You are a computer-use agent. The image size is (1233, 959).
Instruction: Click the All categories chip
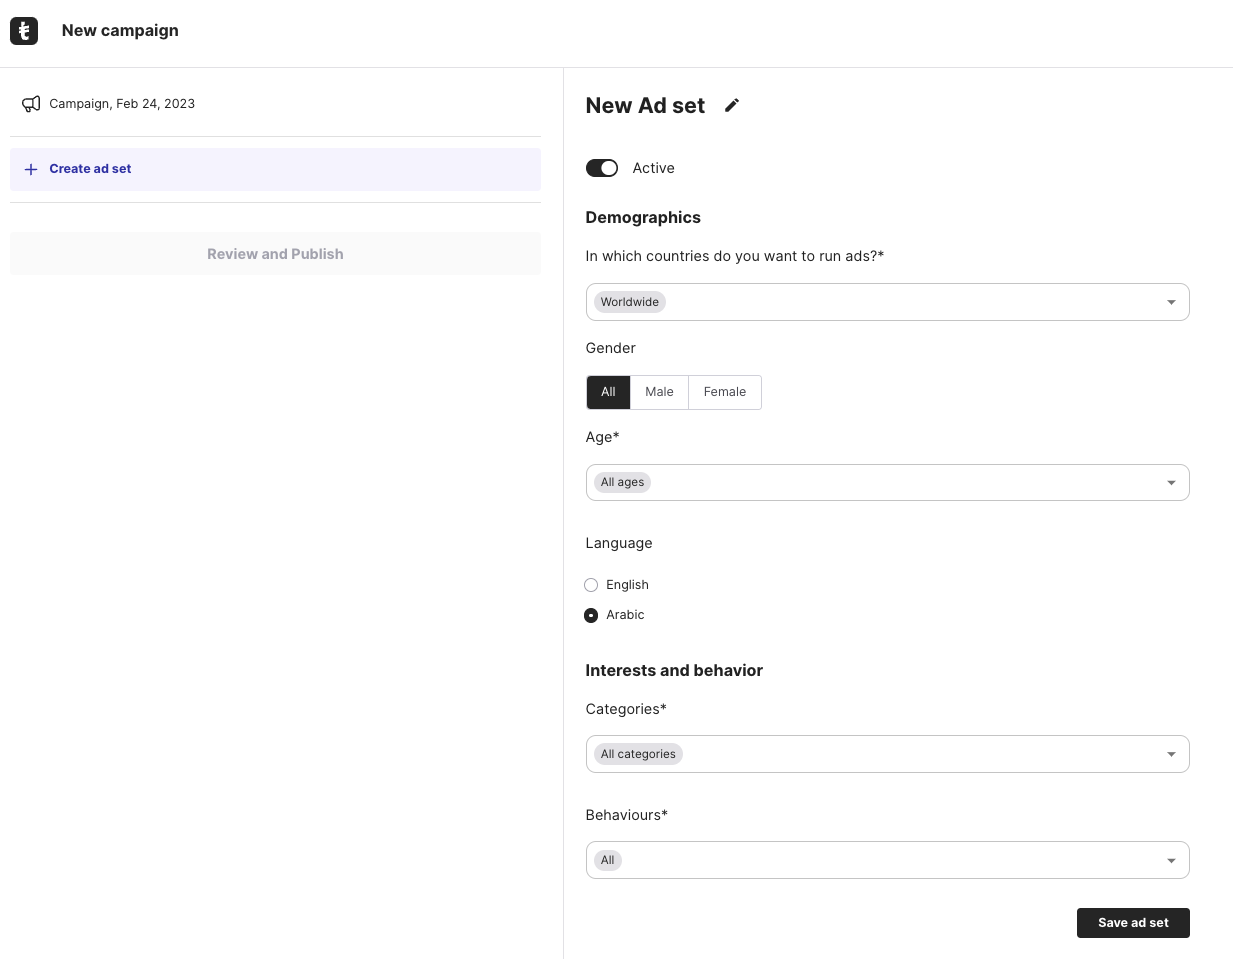point(638,754)
